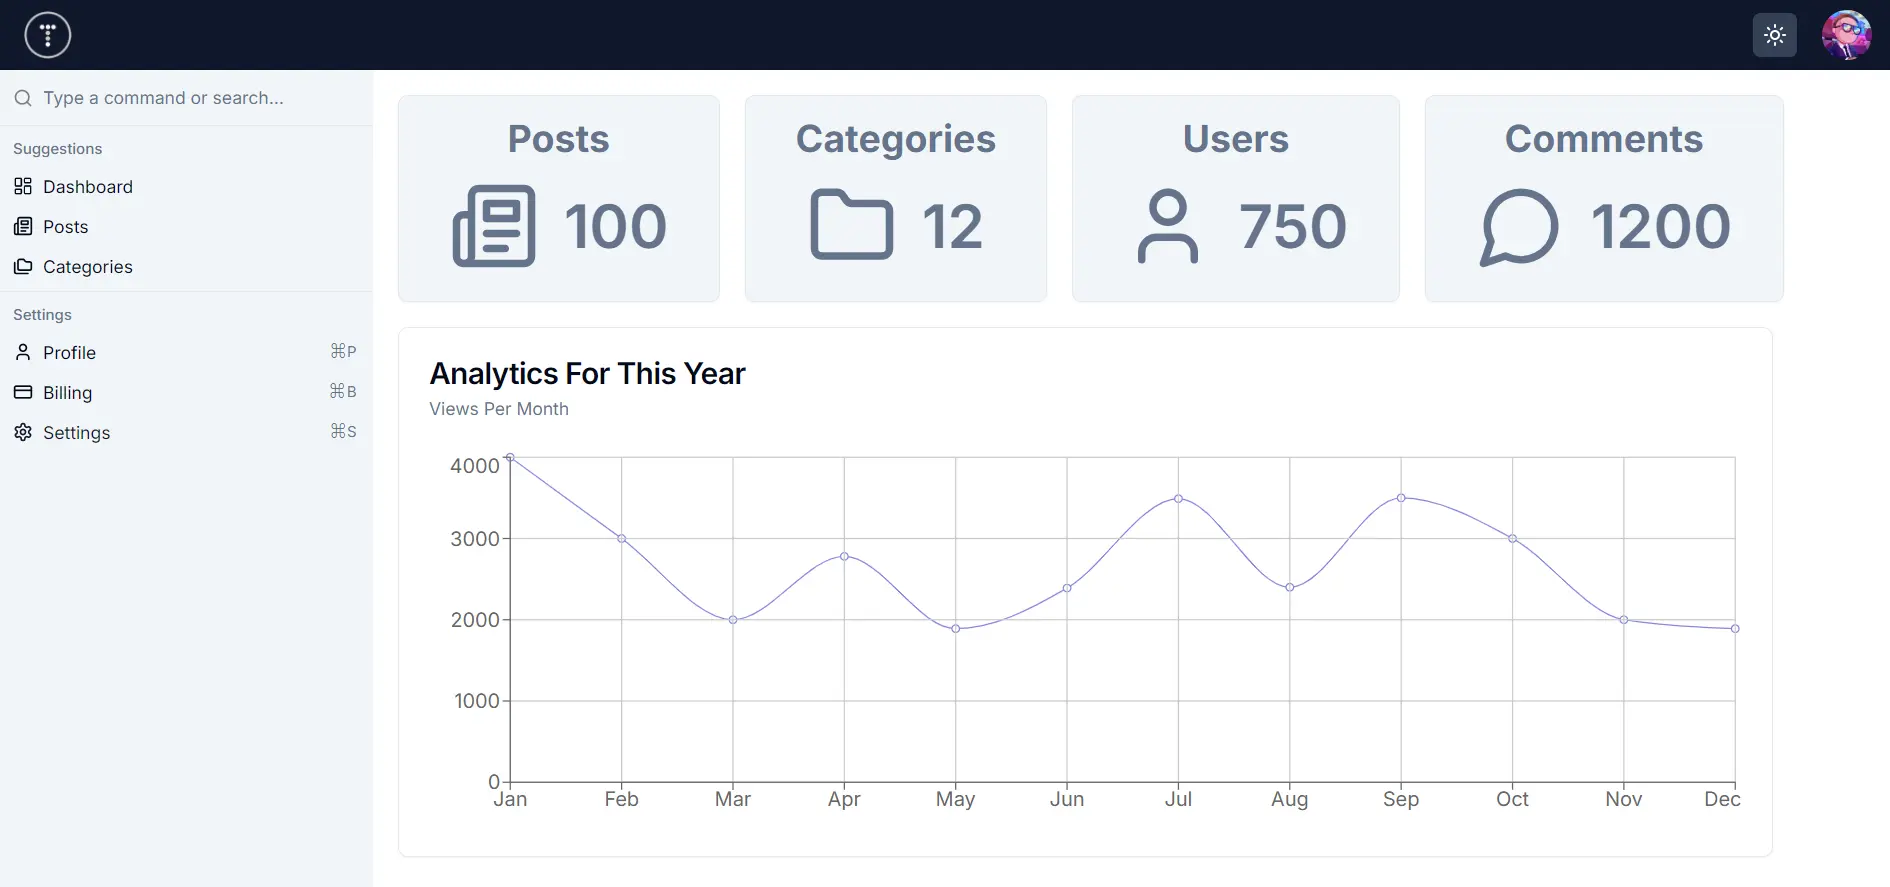Click the Posts newspaper icon in sidebar
1890x887 pixels.
(x=23, y=227)
